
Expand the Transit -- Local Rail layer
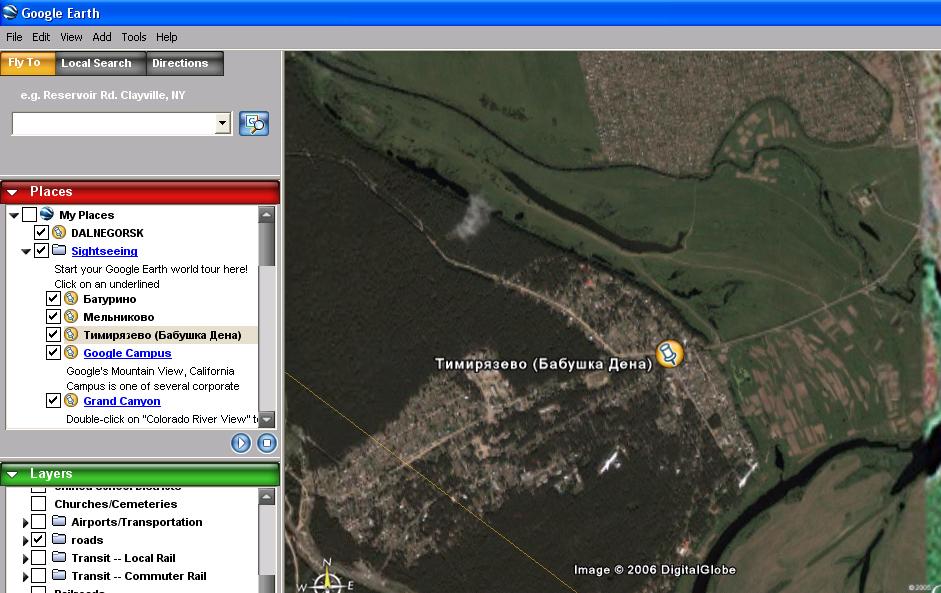coord(26,558)
